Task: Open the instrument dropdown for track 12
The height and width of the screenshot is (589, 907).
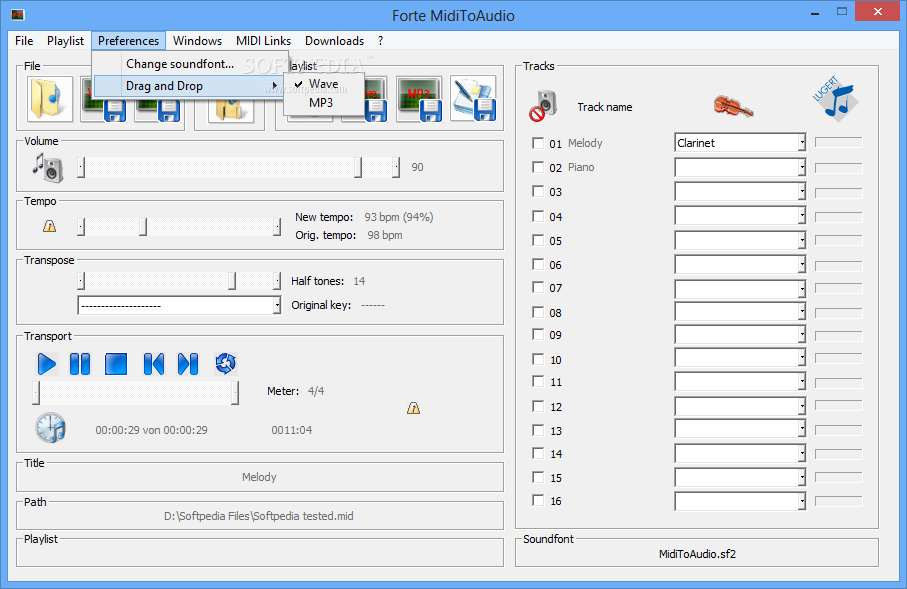Action: coord(802,406)
